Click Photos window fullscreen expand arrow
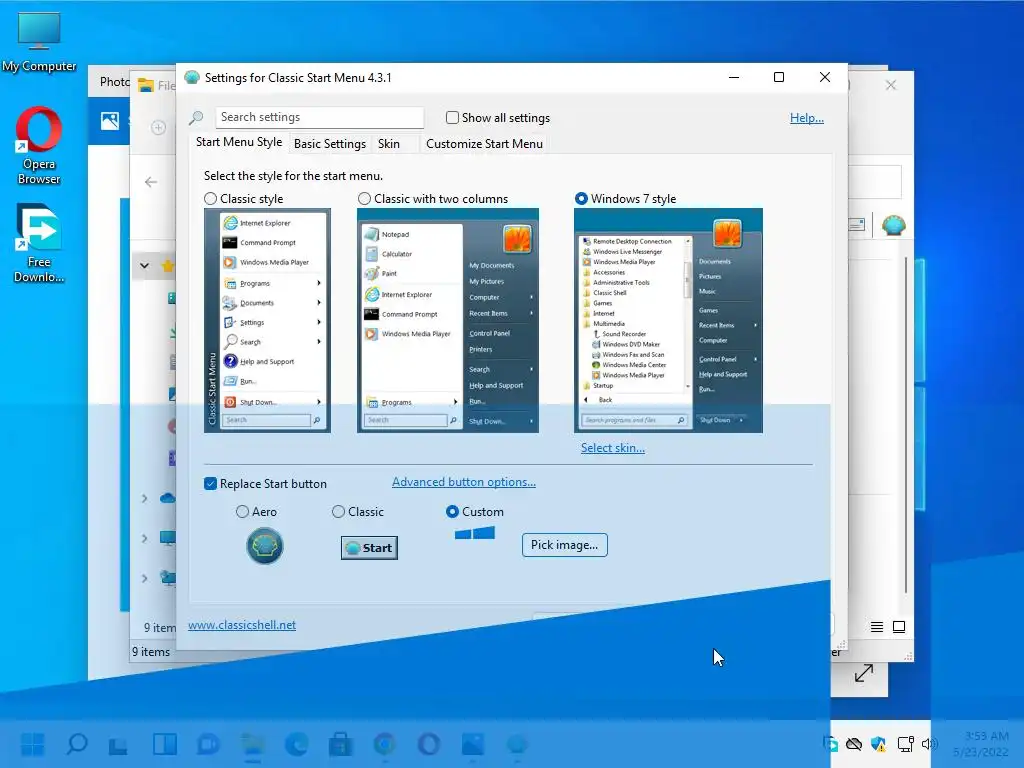 (x=863, y=673)
